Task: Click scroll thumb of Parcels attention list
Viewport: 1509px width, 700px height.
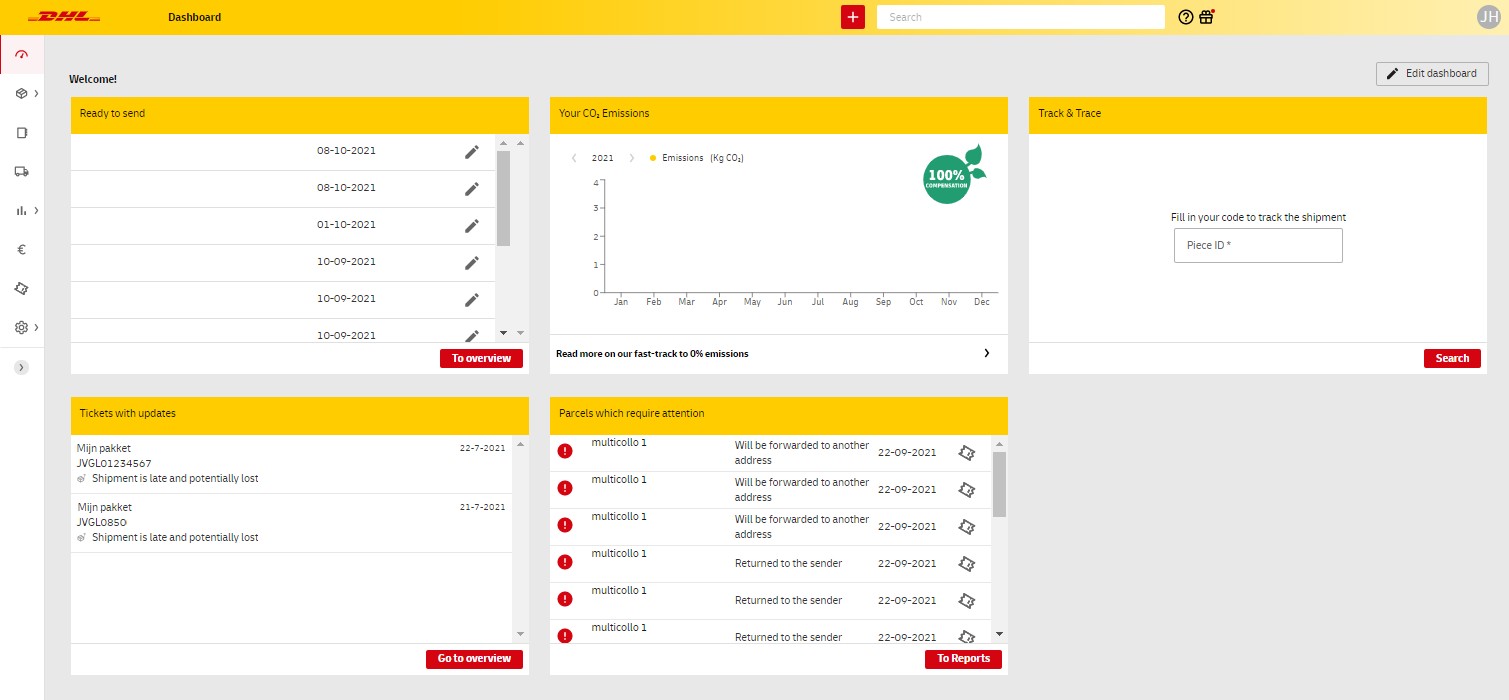Action: click(999, 484)
